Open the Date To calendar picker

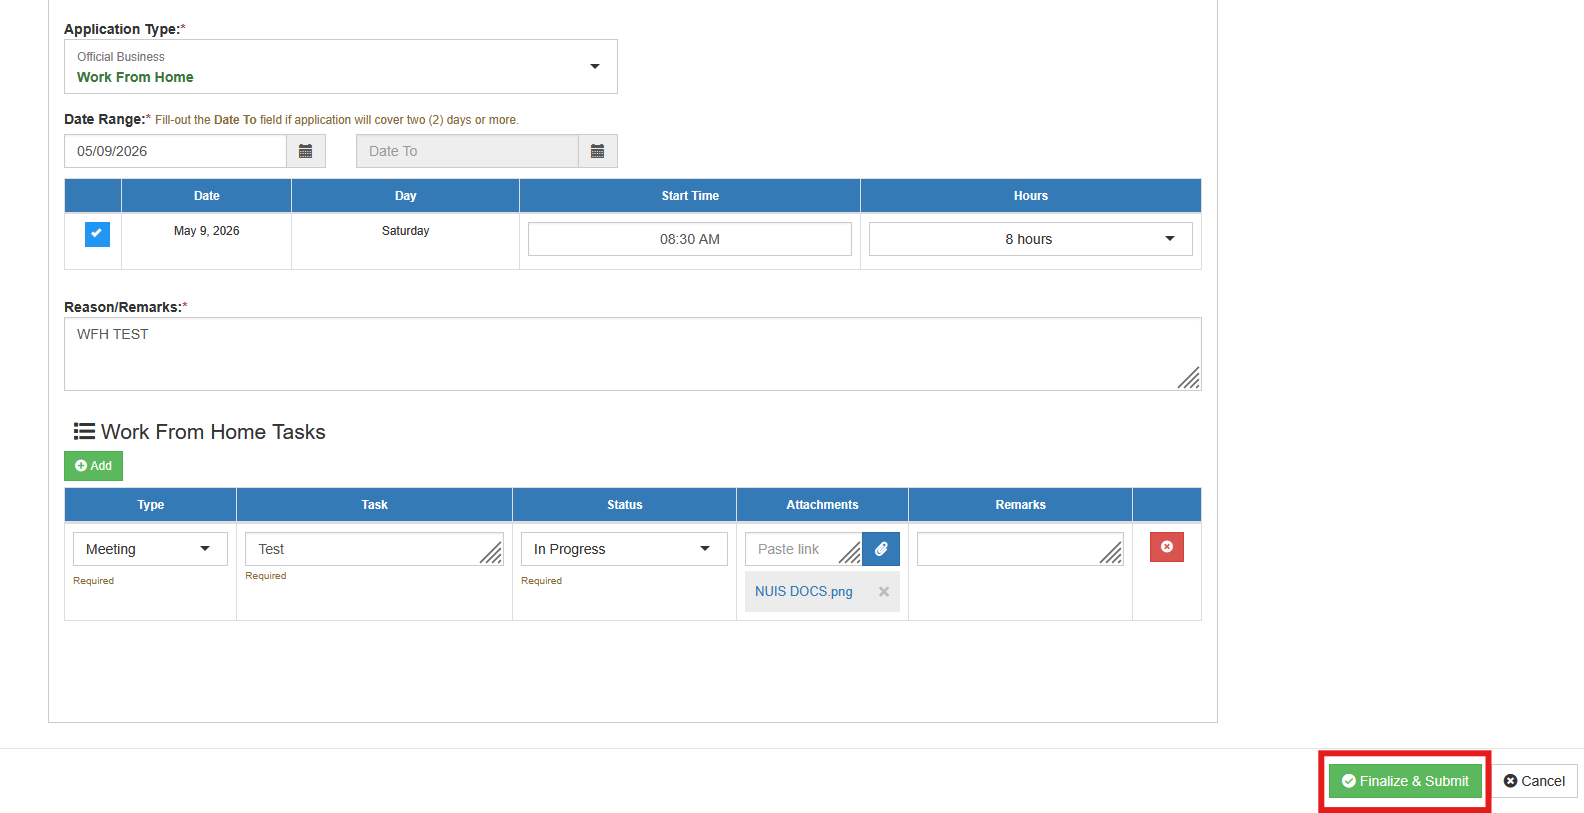coord(597,151)
